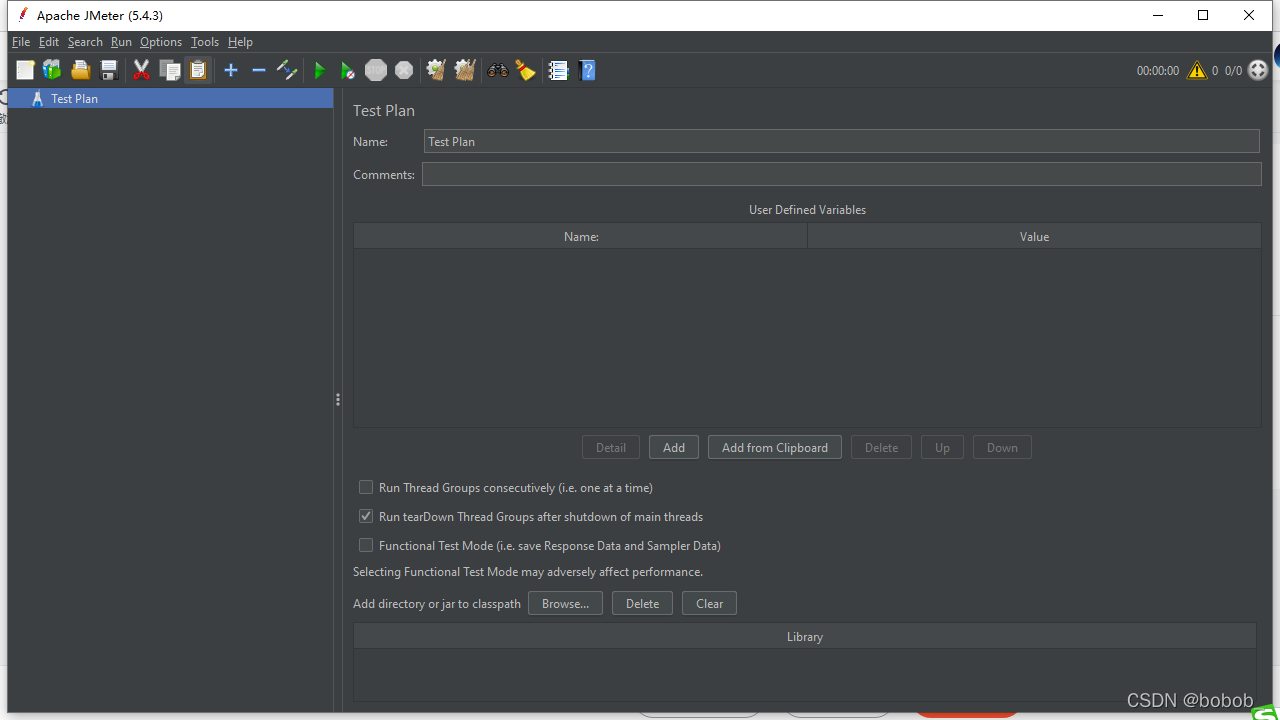Click the warning triangle log icon
The height and width of the screenshot is (720, 1280).
[x=1197, y=70]
